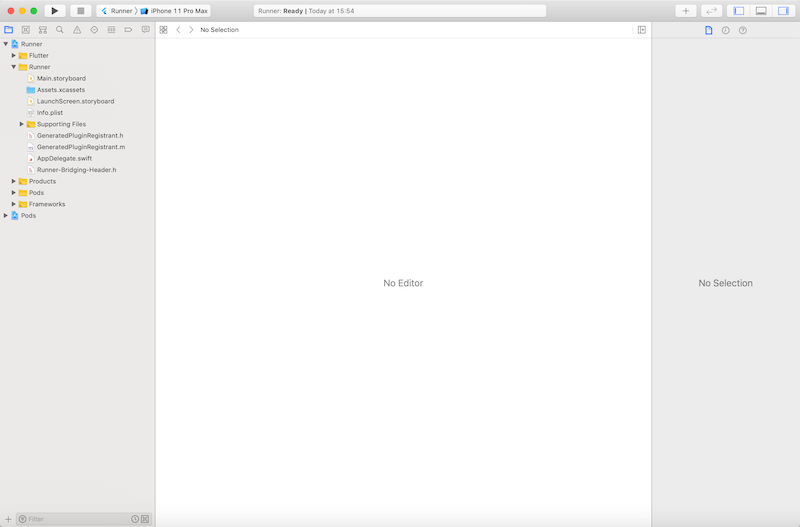Open the Runner scheme selector

pos(117,11)
